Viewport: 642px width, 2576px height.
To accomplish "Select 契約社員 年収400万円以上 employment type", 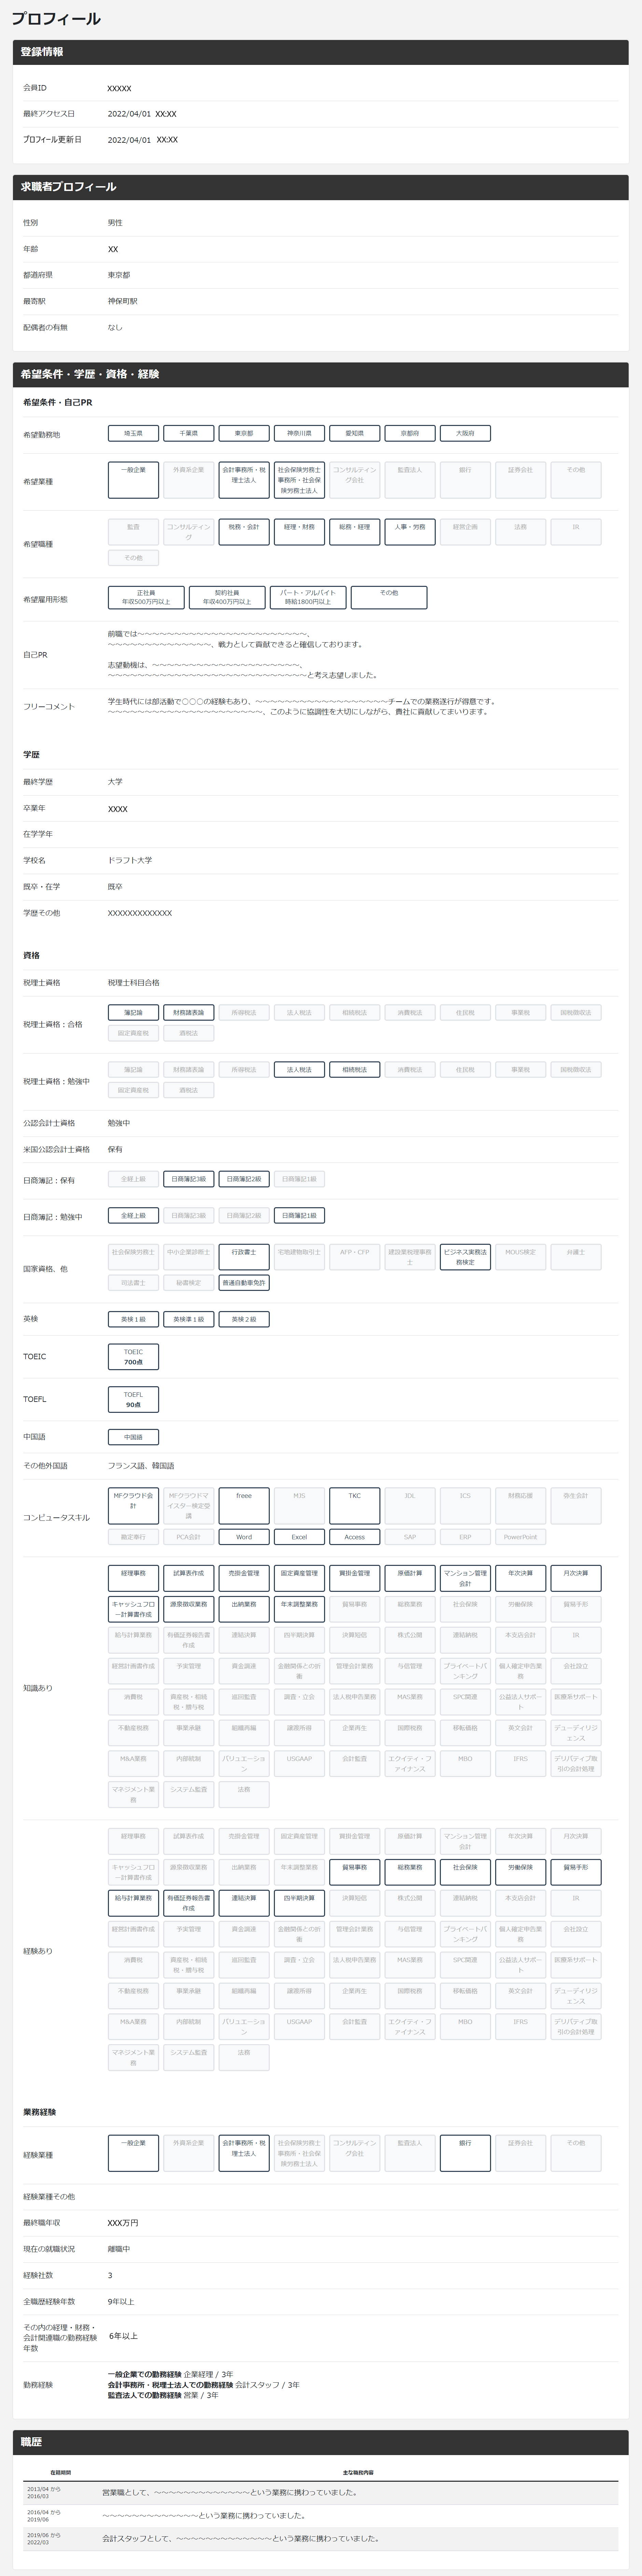I will pos(227,598).
